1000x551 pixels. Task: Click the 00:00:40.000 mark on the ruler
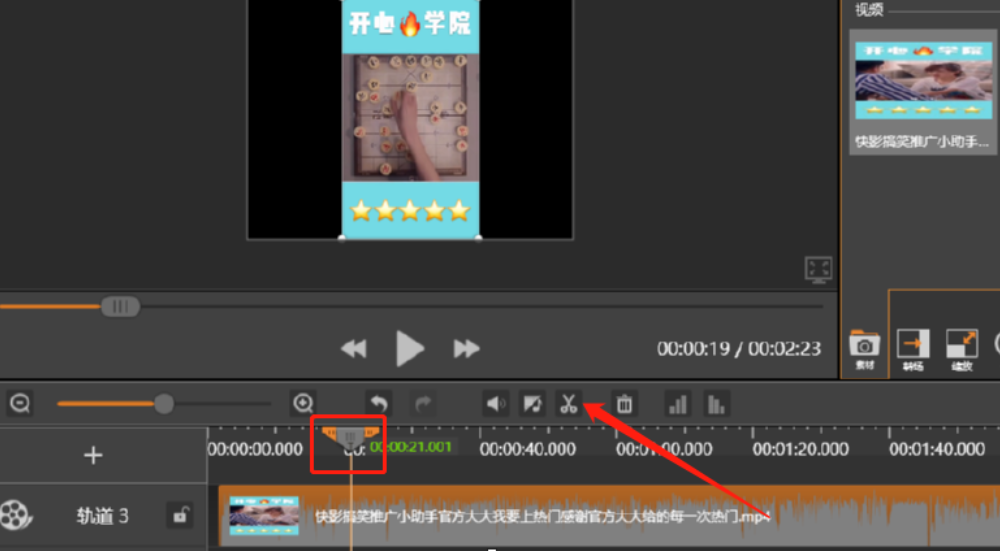pos(527,449)
